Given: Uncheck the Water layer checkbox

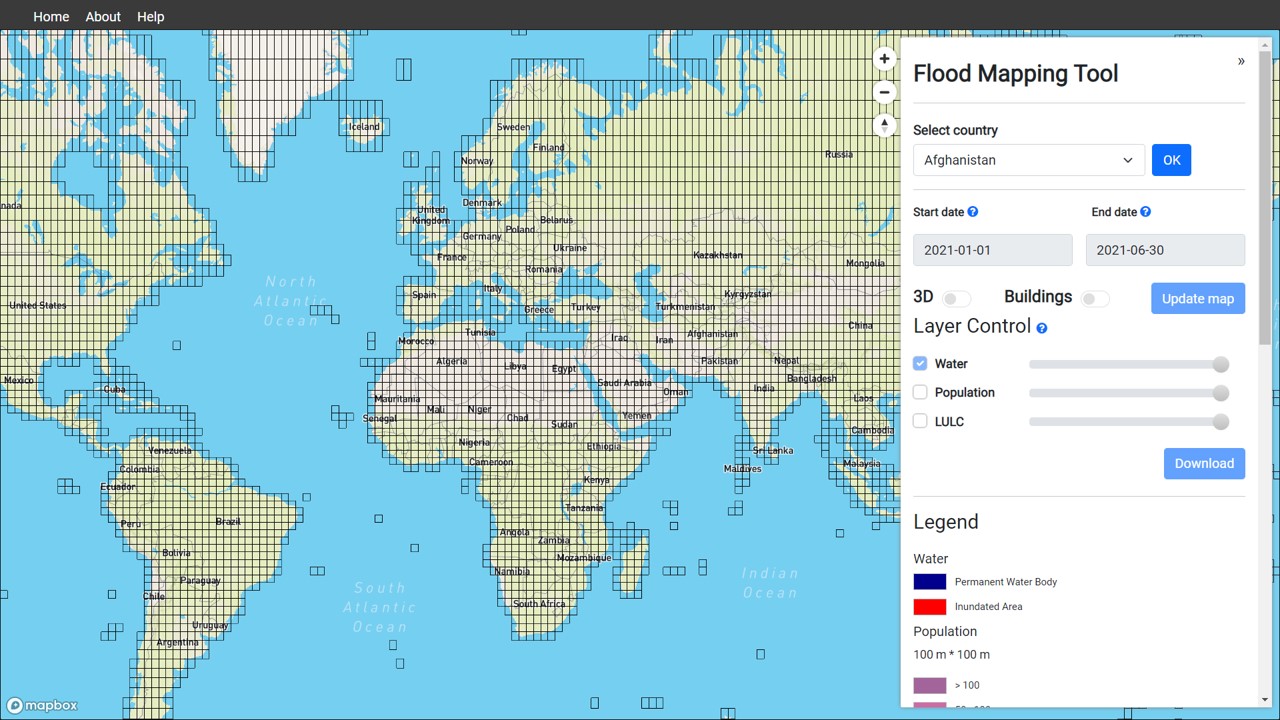Looking at the screenshot, I should pyautogui.click(x=920, y=364).
